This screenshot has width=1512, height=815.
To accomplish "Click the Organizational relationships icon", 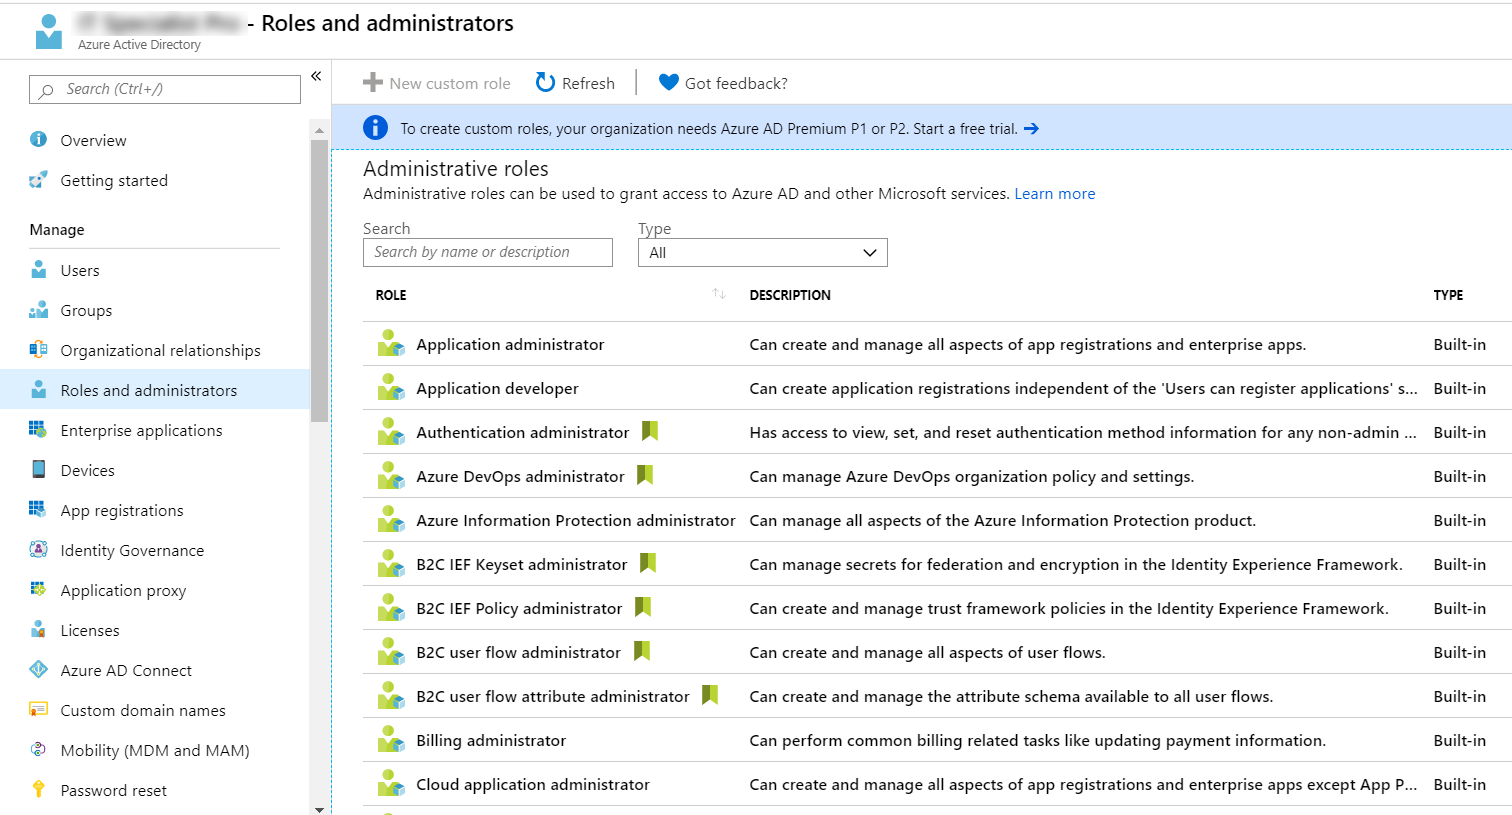I will click(38, 350).
